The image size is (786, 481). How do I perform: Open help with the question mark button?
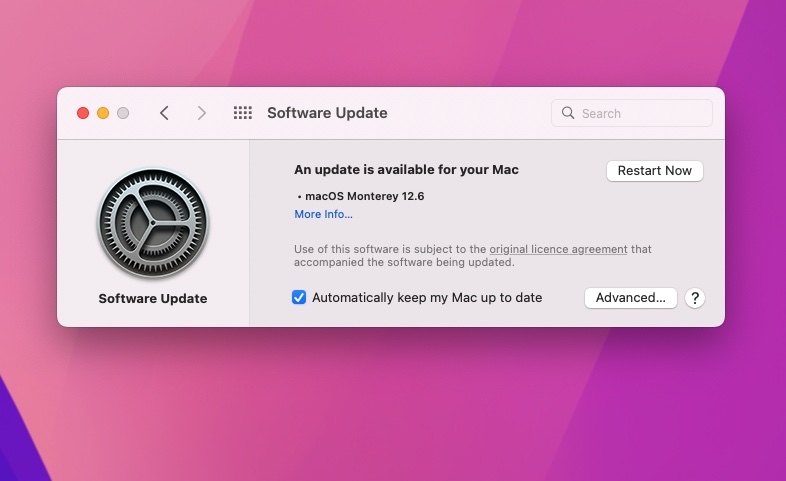695,298
